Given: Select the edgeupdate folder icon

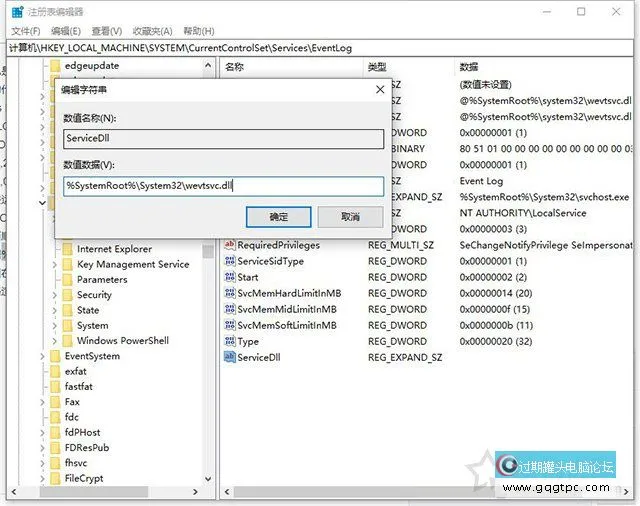Looking at the screenshot, I should pyautogui.click(x=56, y=66).
